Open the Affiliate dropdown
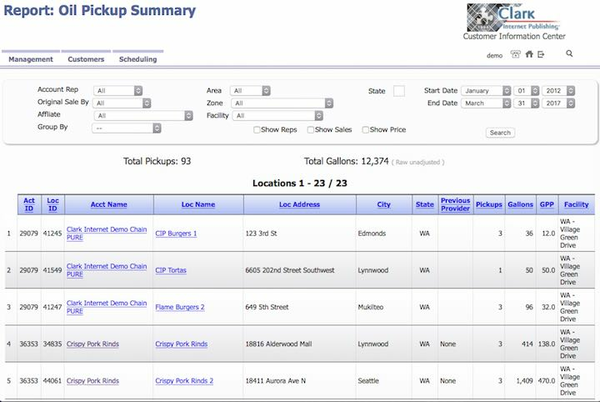 coord(143,116)
